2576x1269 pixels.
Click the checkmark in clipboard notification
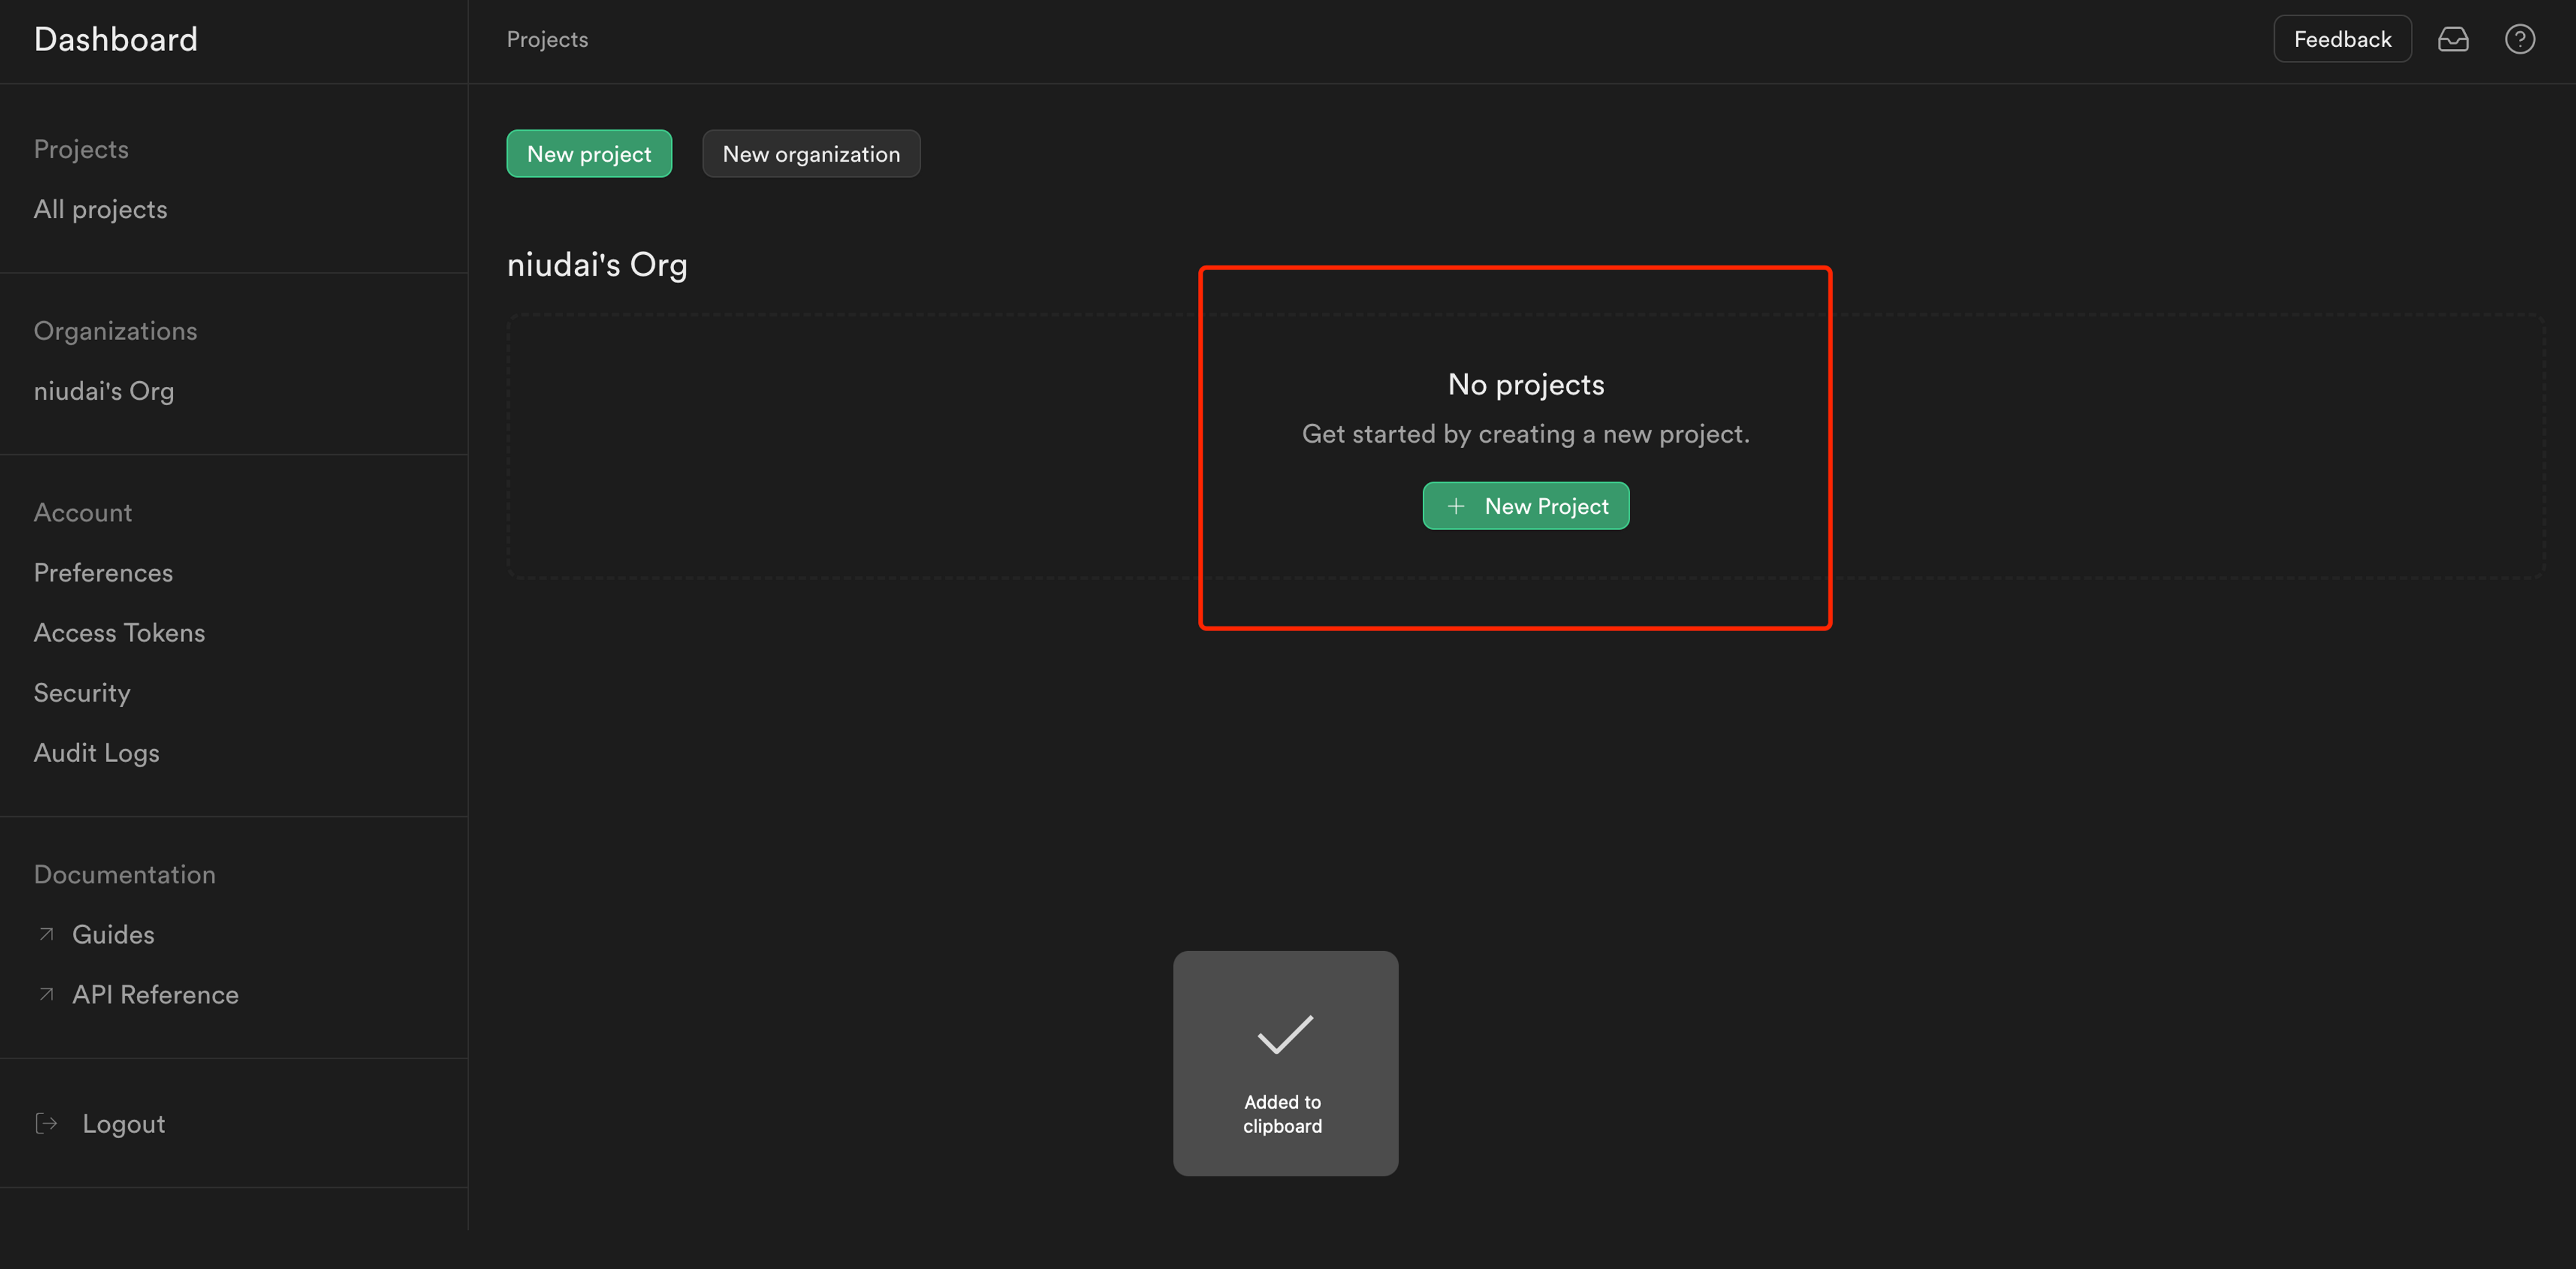coord(1284,1035)
